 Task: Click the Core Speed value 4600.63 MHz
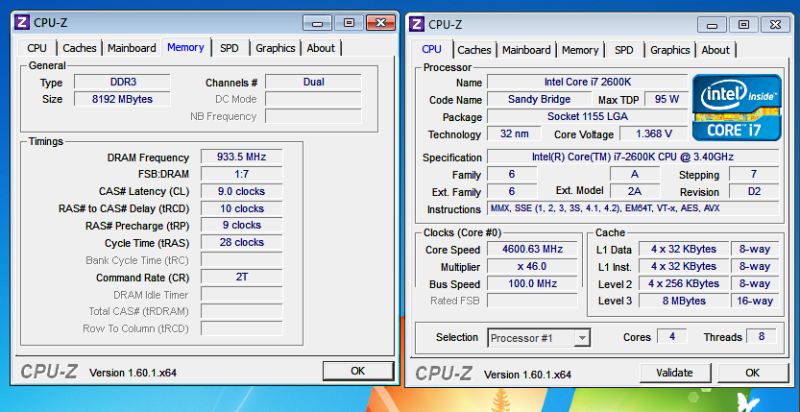point(532,249)
